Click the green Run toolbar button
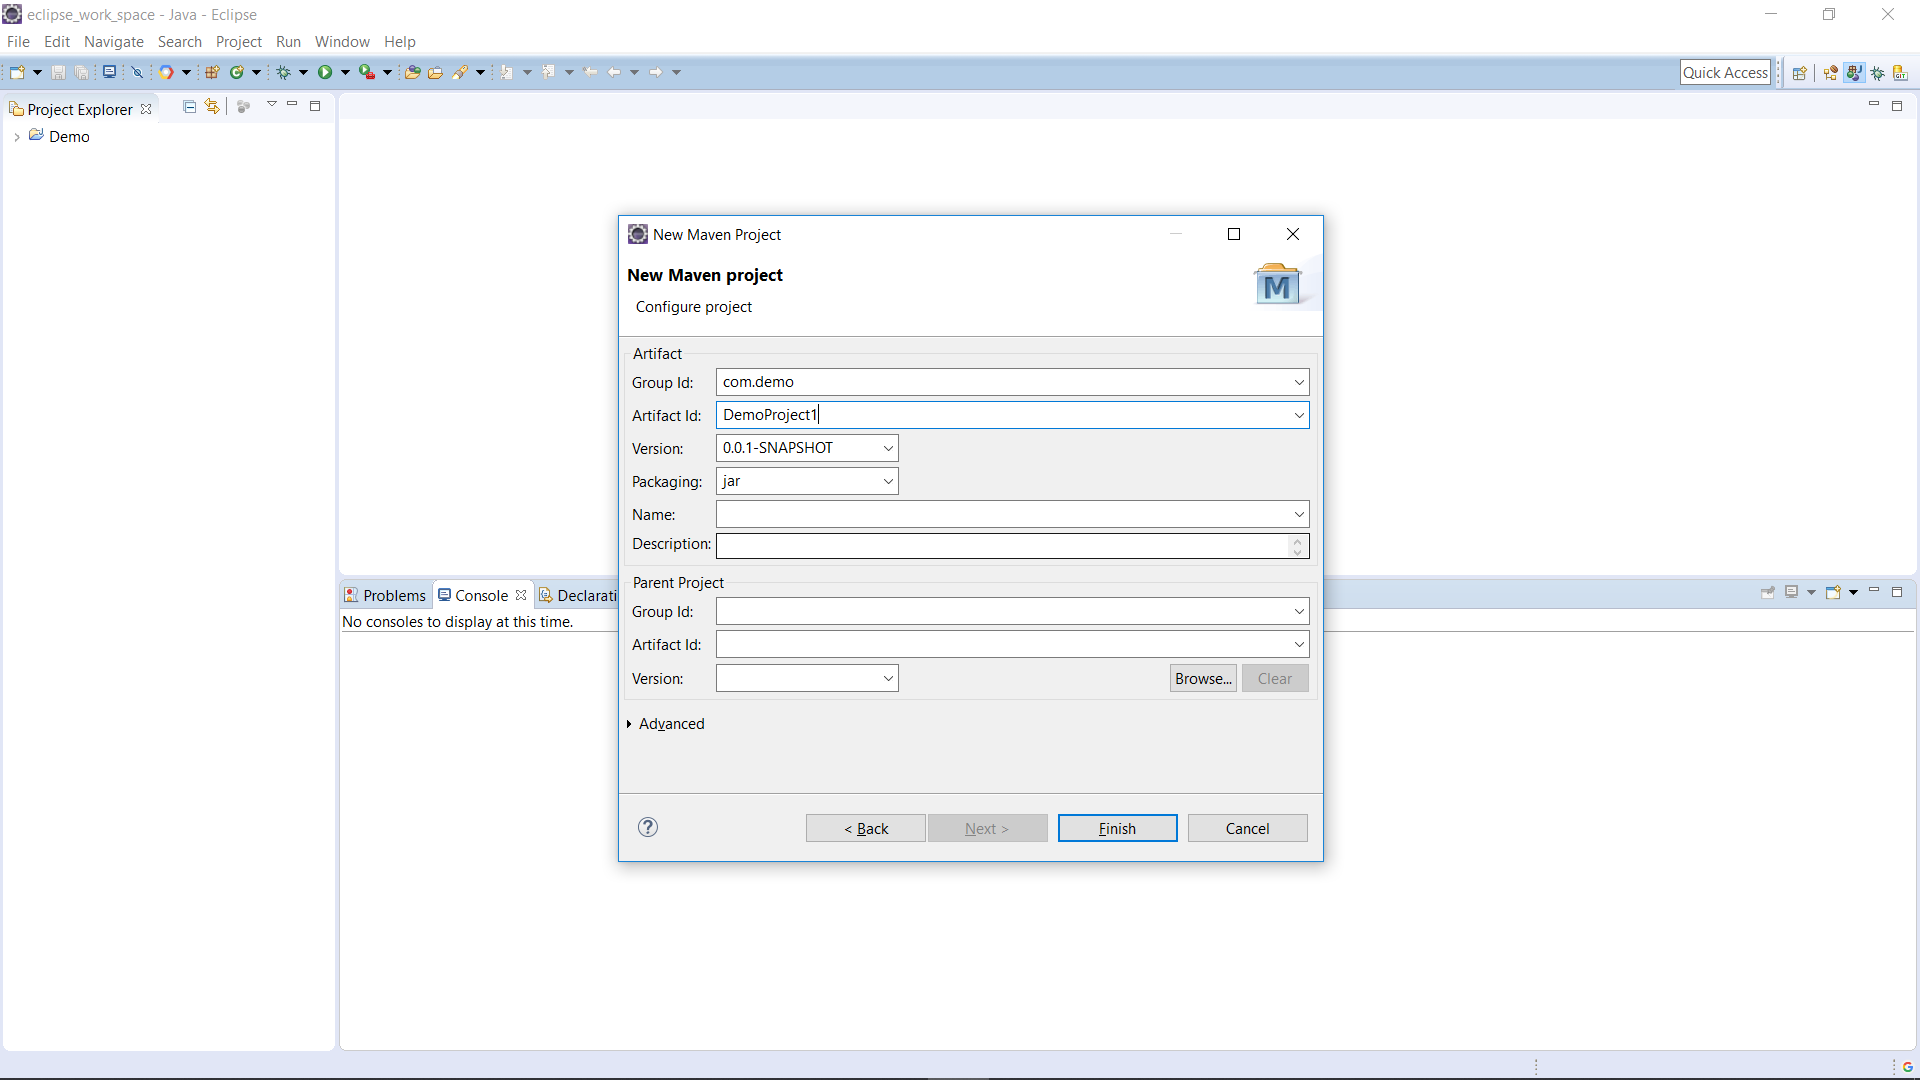 (325, 72)
